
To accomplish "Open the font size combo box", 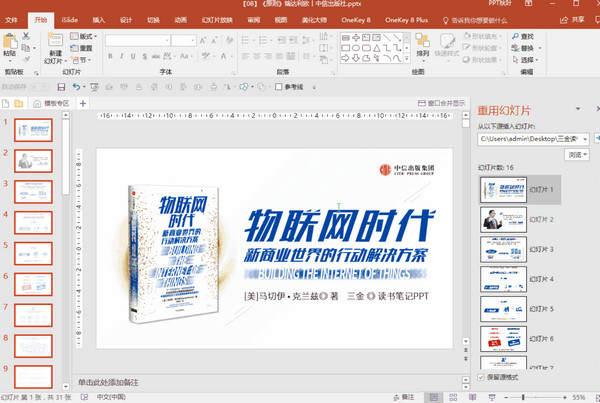I will [x=184, y=40].
